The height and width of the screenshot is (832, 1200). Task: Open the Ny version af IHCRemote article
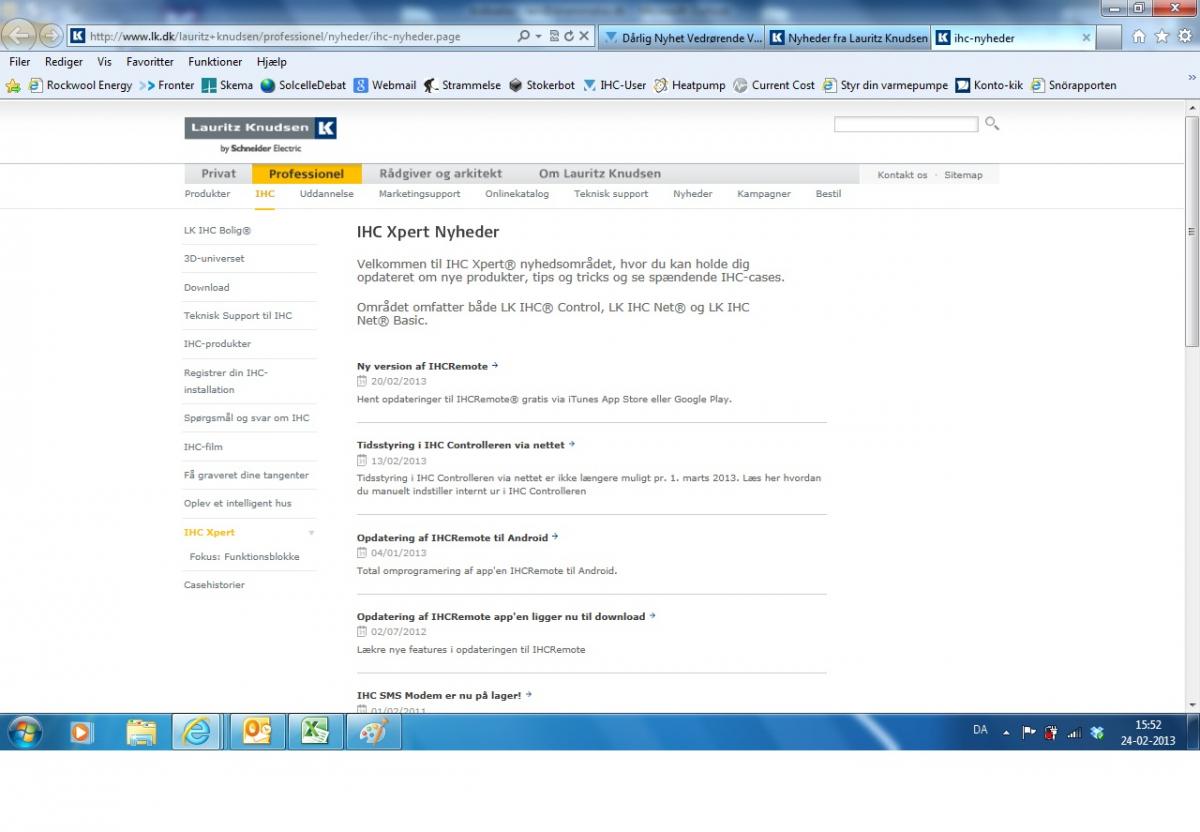(422, 367)
